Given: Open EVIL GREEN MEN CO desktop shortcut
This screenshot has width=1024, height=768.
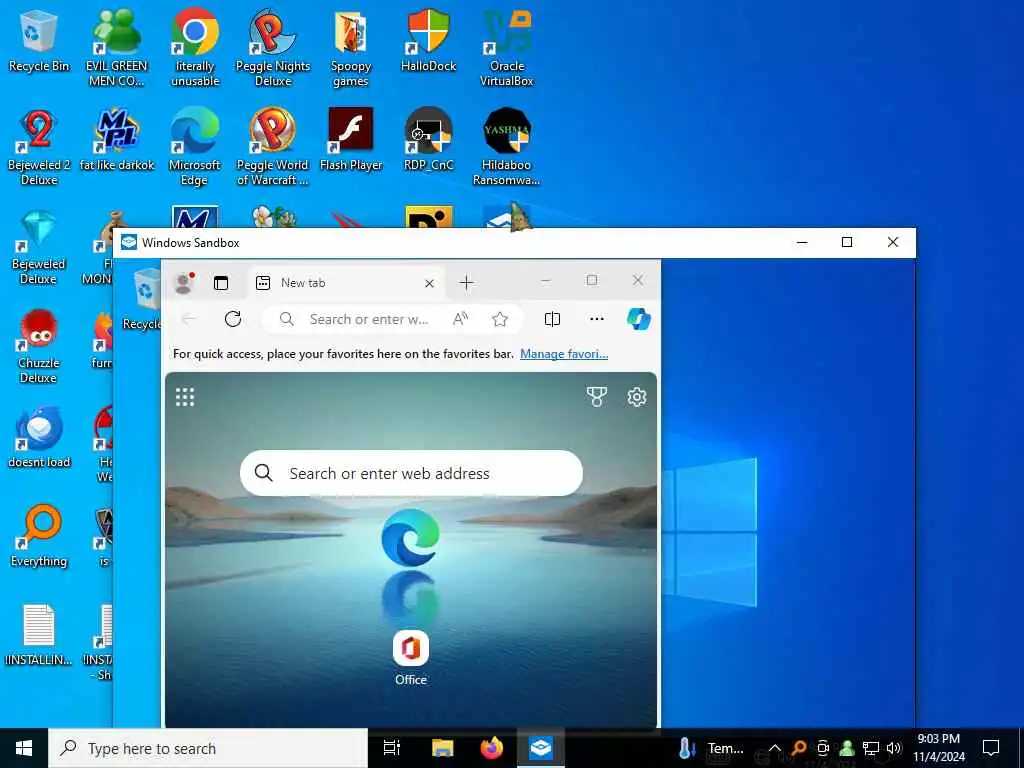Looking at the screenshot, I should point(117,47).
